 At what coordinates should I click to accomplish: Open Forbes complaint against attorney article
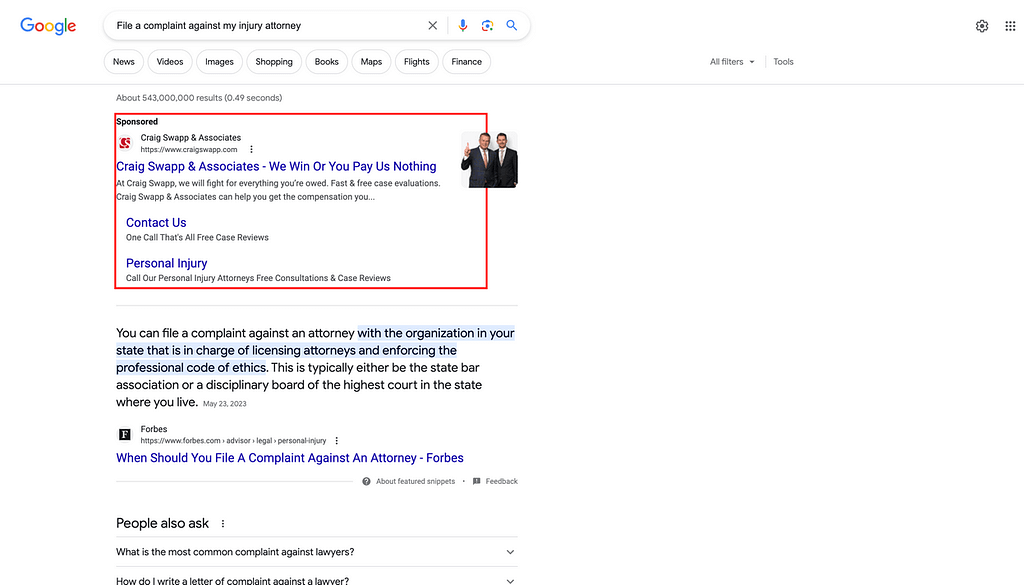[x=290, y=458]
